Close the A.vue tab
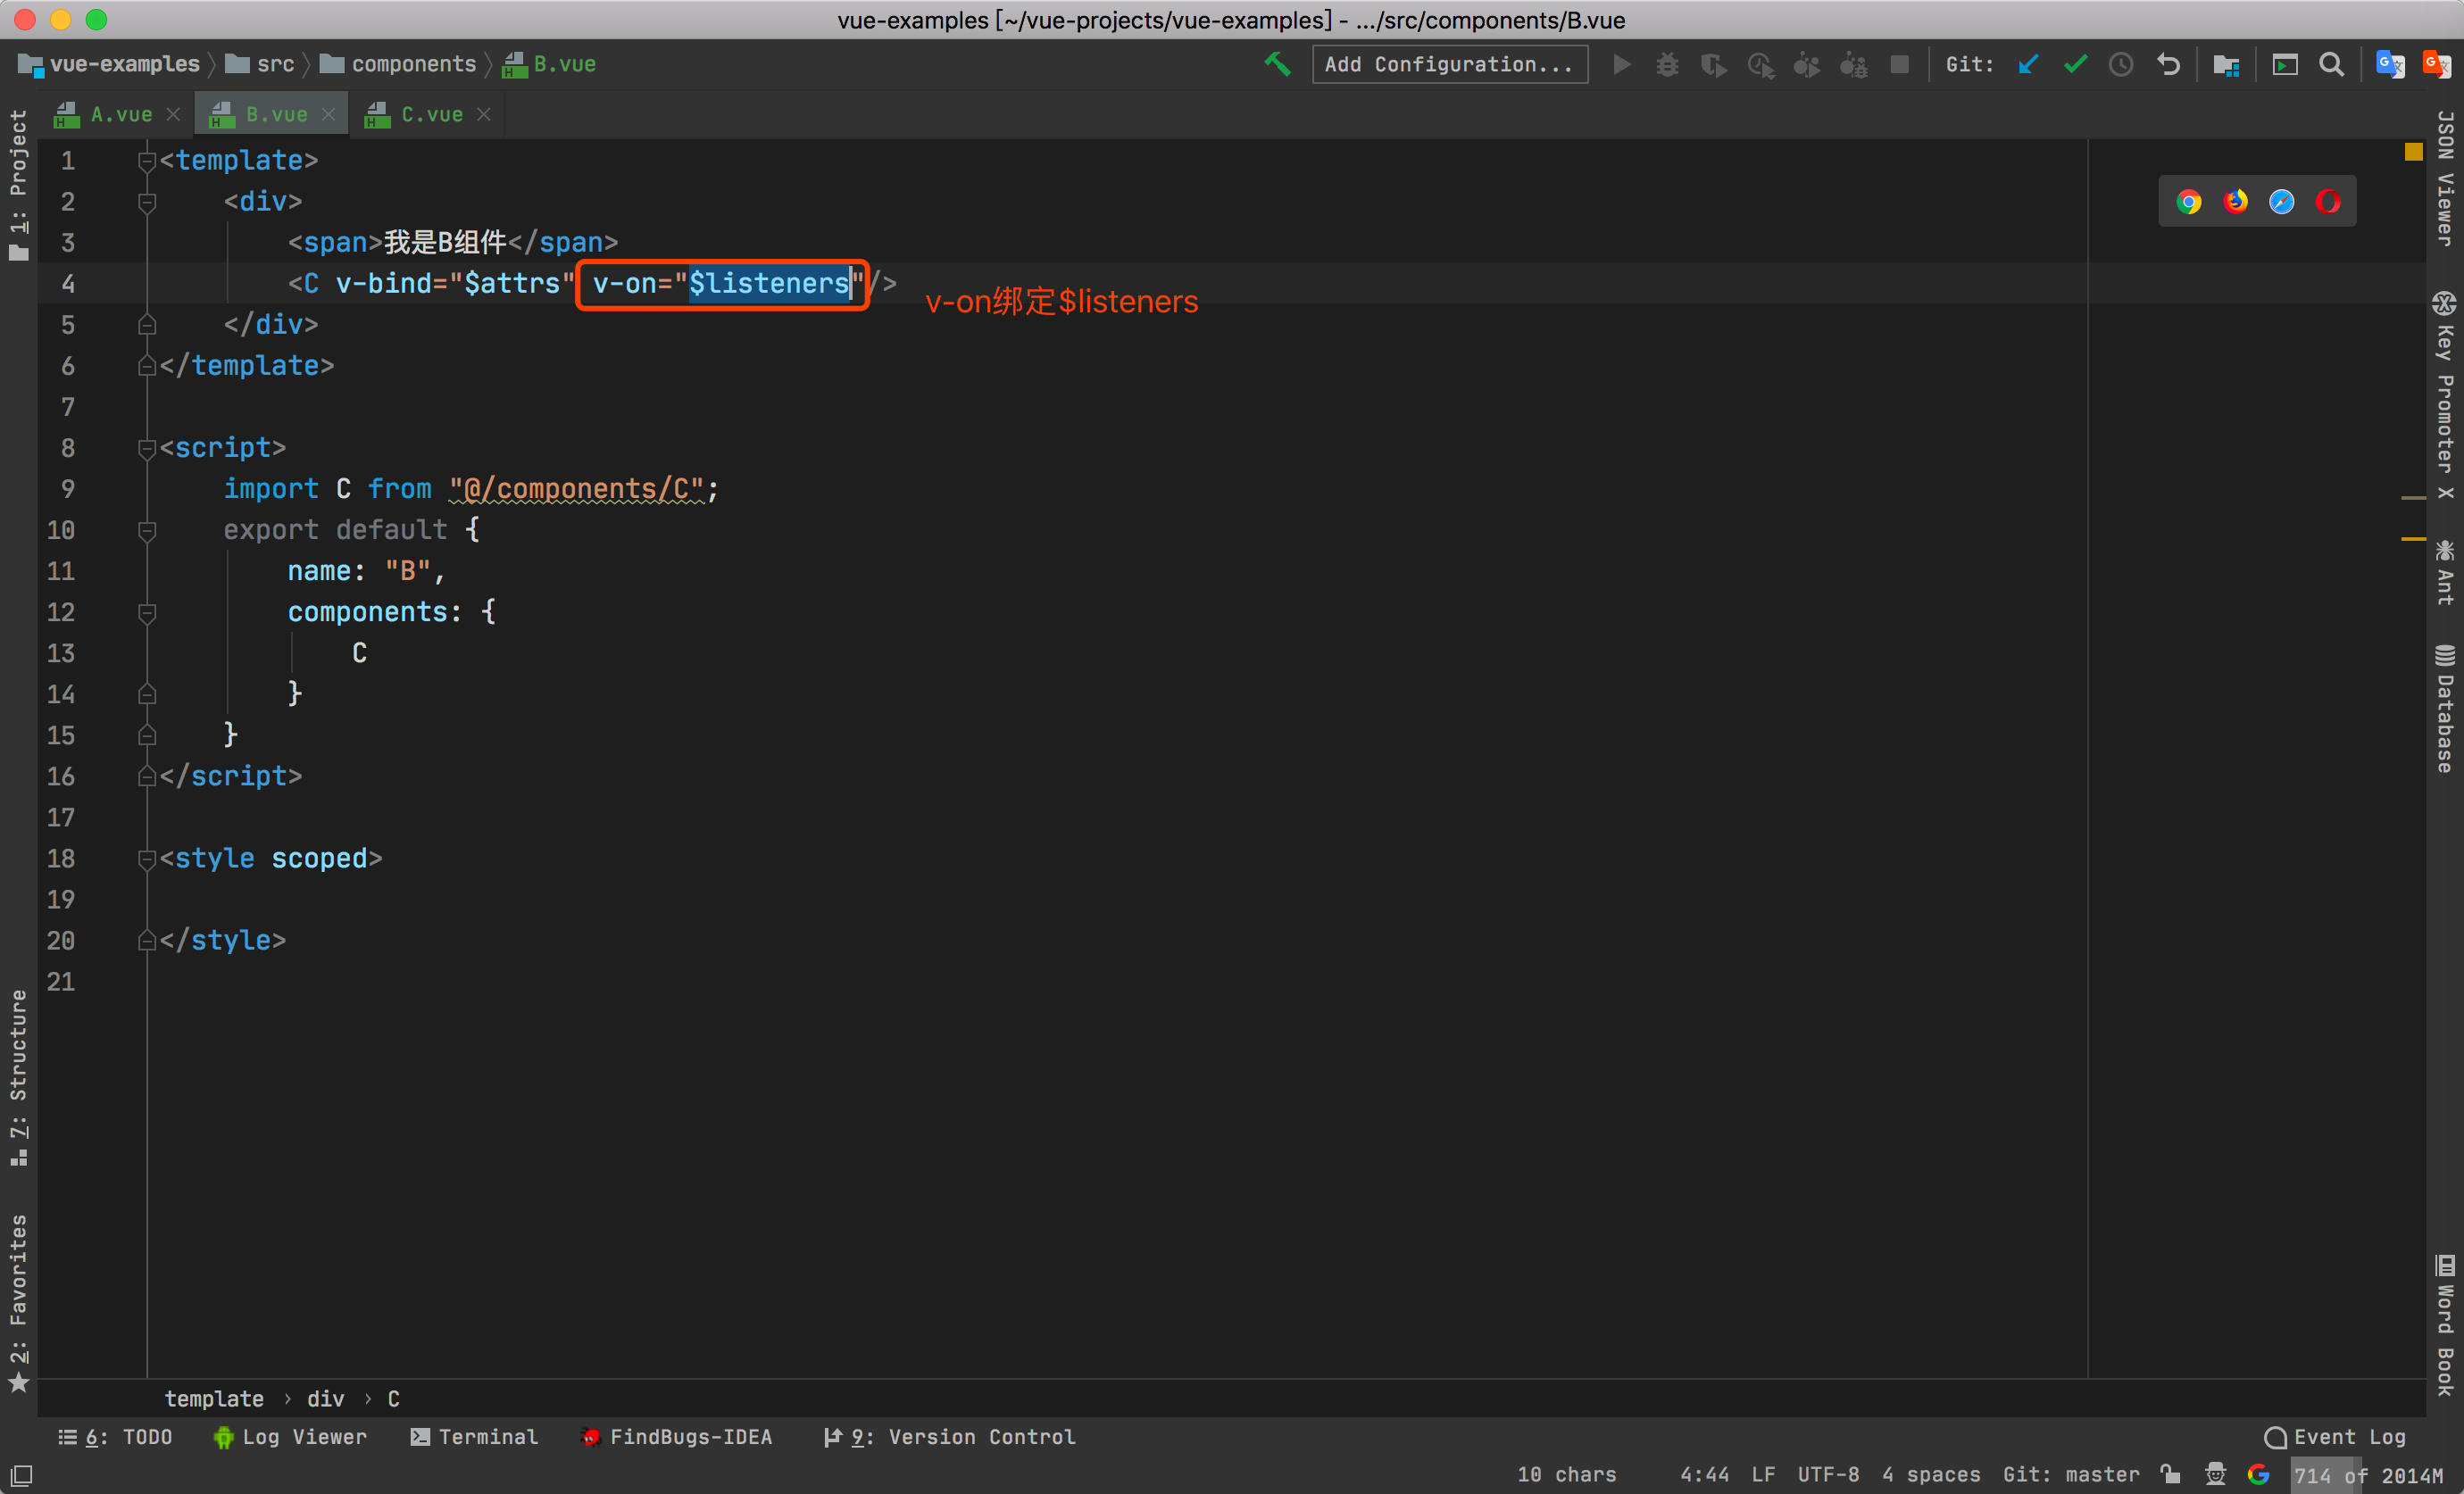The width and height of the screenshot is (2464, 1494). pos(173,115)
